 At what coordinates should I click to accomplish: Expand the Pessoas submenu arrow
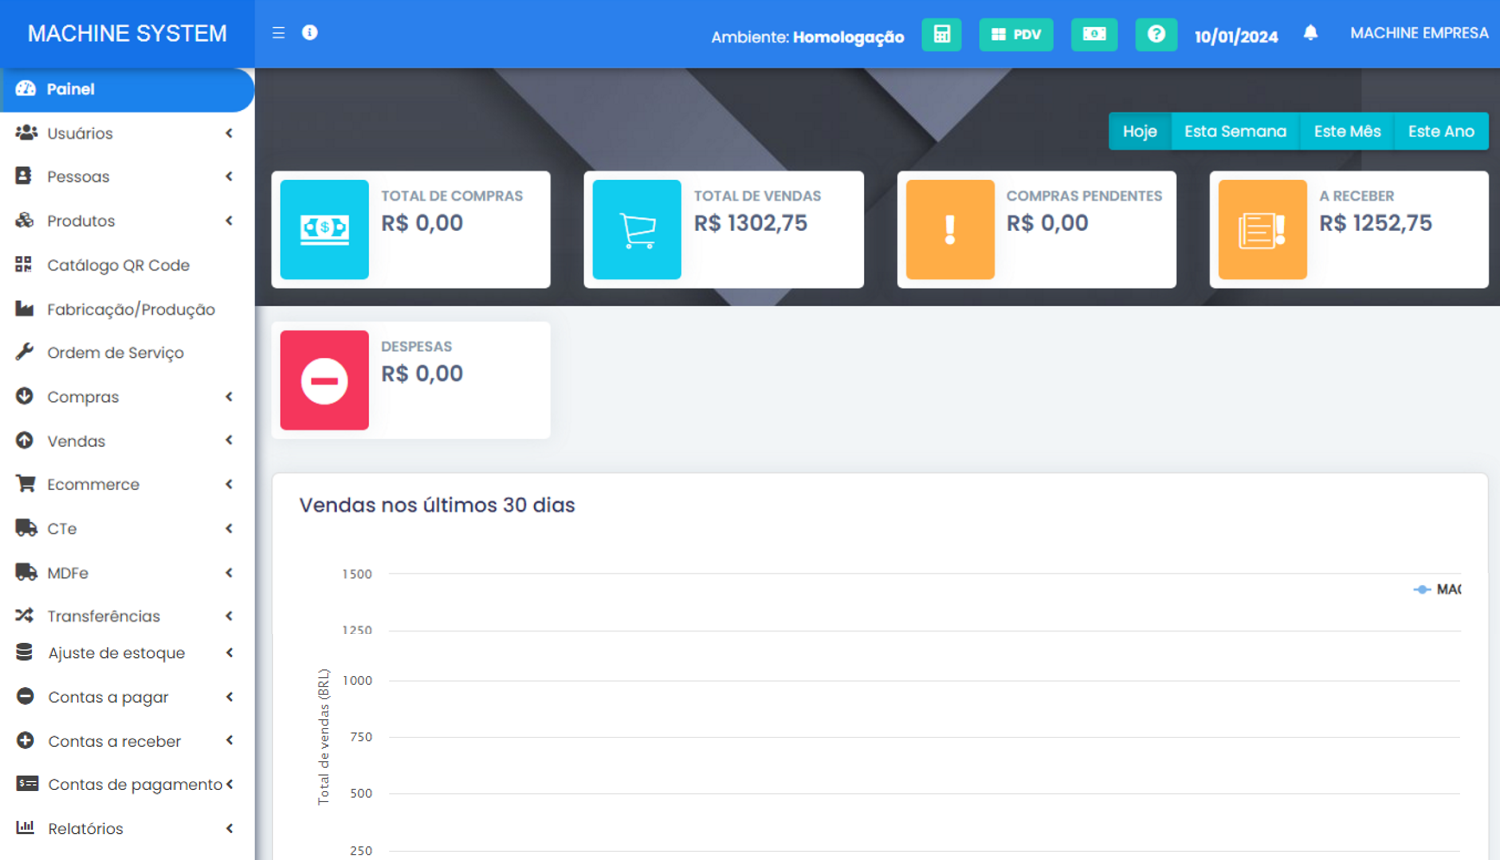click(229, 177)
